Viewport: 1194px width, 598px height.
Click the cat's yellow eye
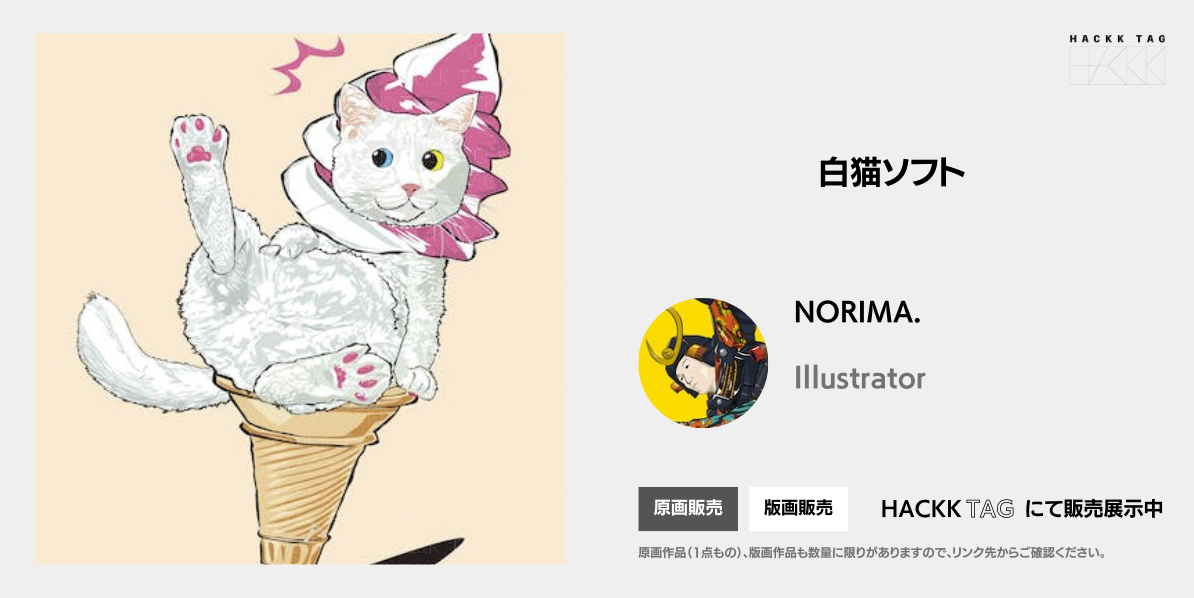click(x=433, y=160)
